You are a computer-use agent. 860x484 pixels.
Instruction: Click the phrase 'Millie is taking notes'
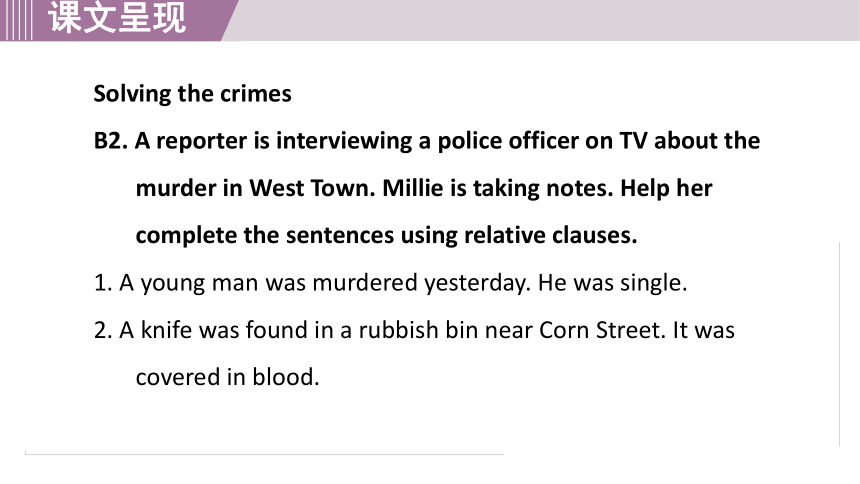pyautogui.click(x=497, y=189)
